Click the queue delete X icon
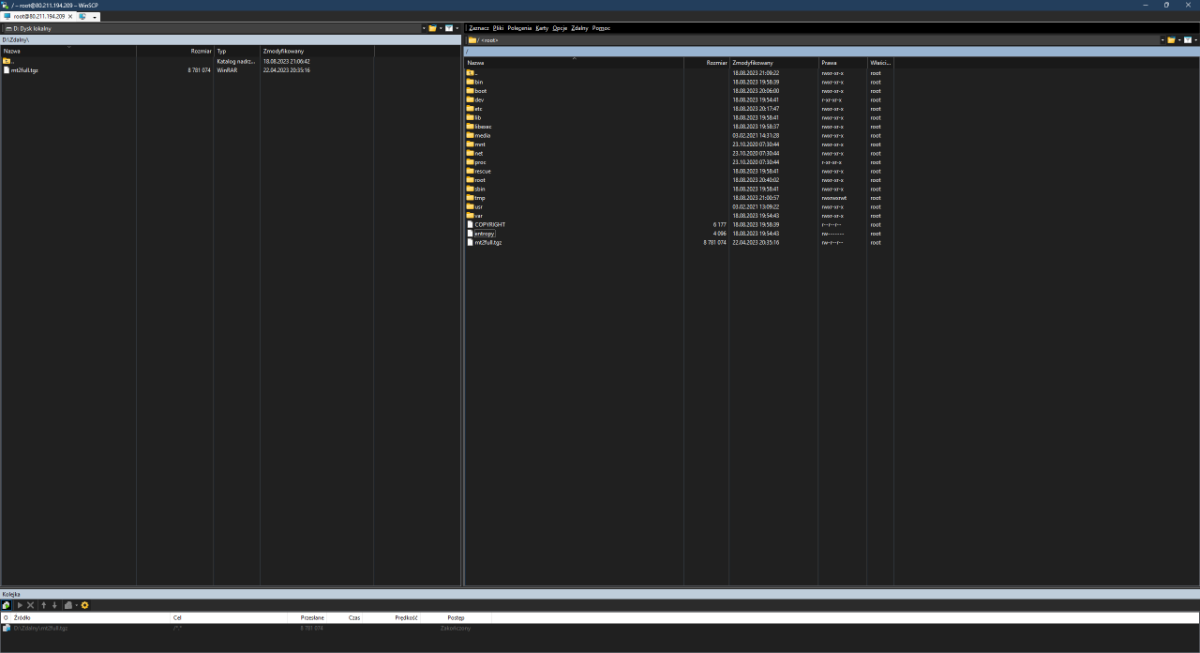The width and height of the screenshot is (1200, 653). (x=31, y=605)
